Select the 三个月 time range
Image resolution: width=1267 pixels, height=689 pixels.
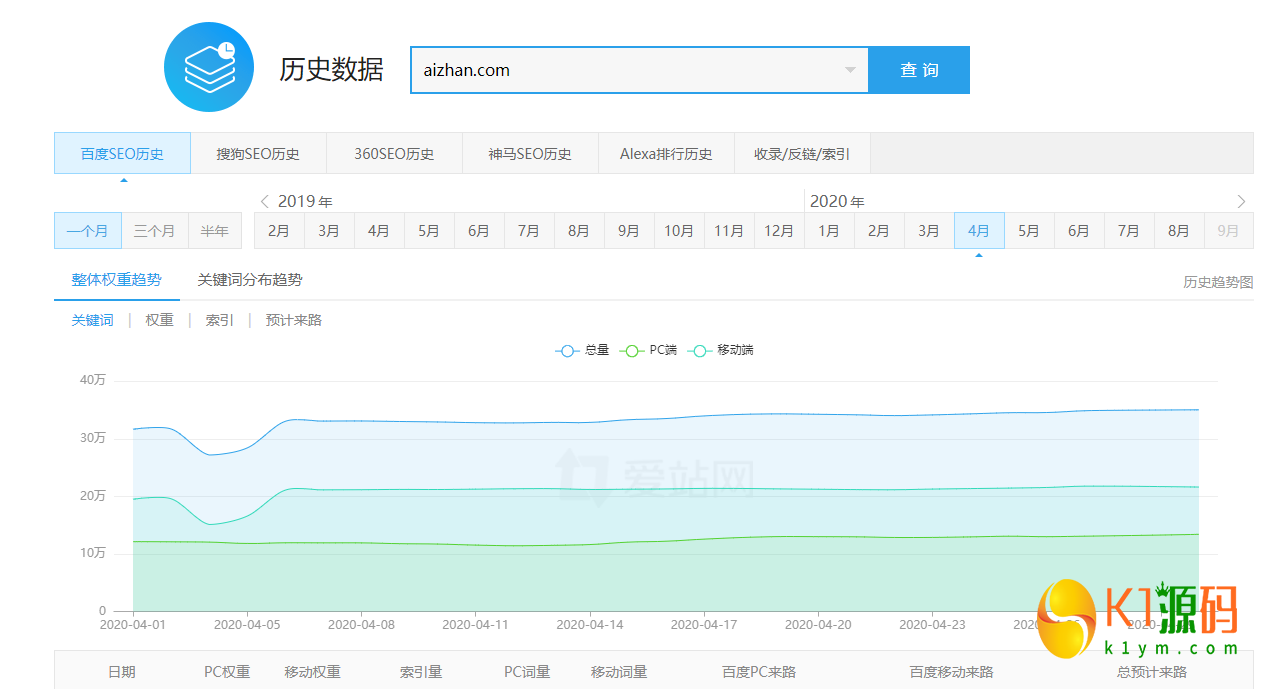click(154, 231)
